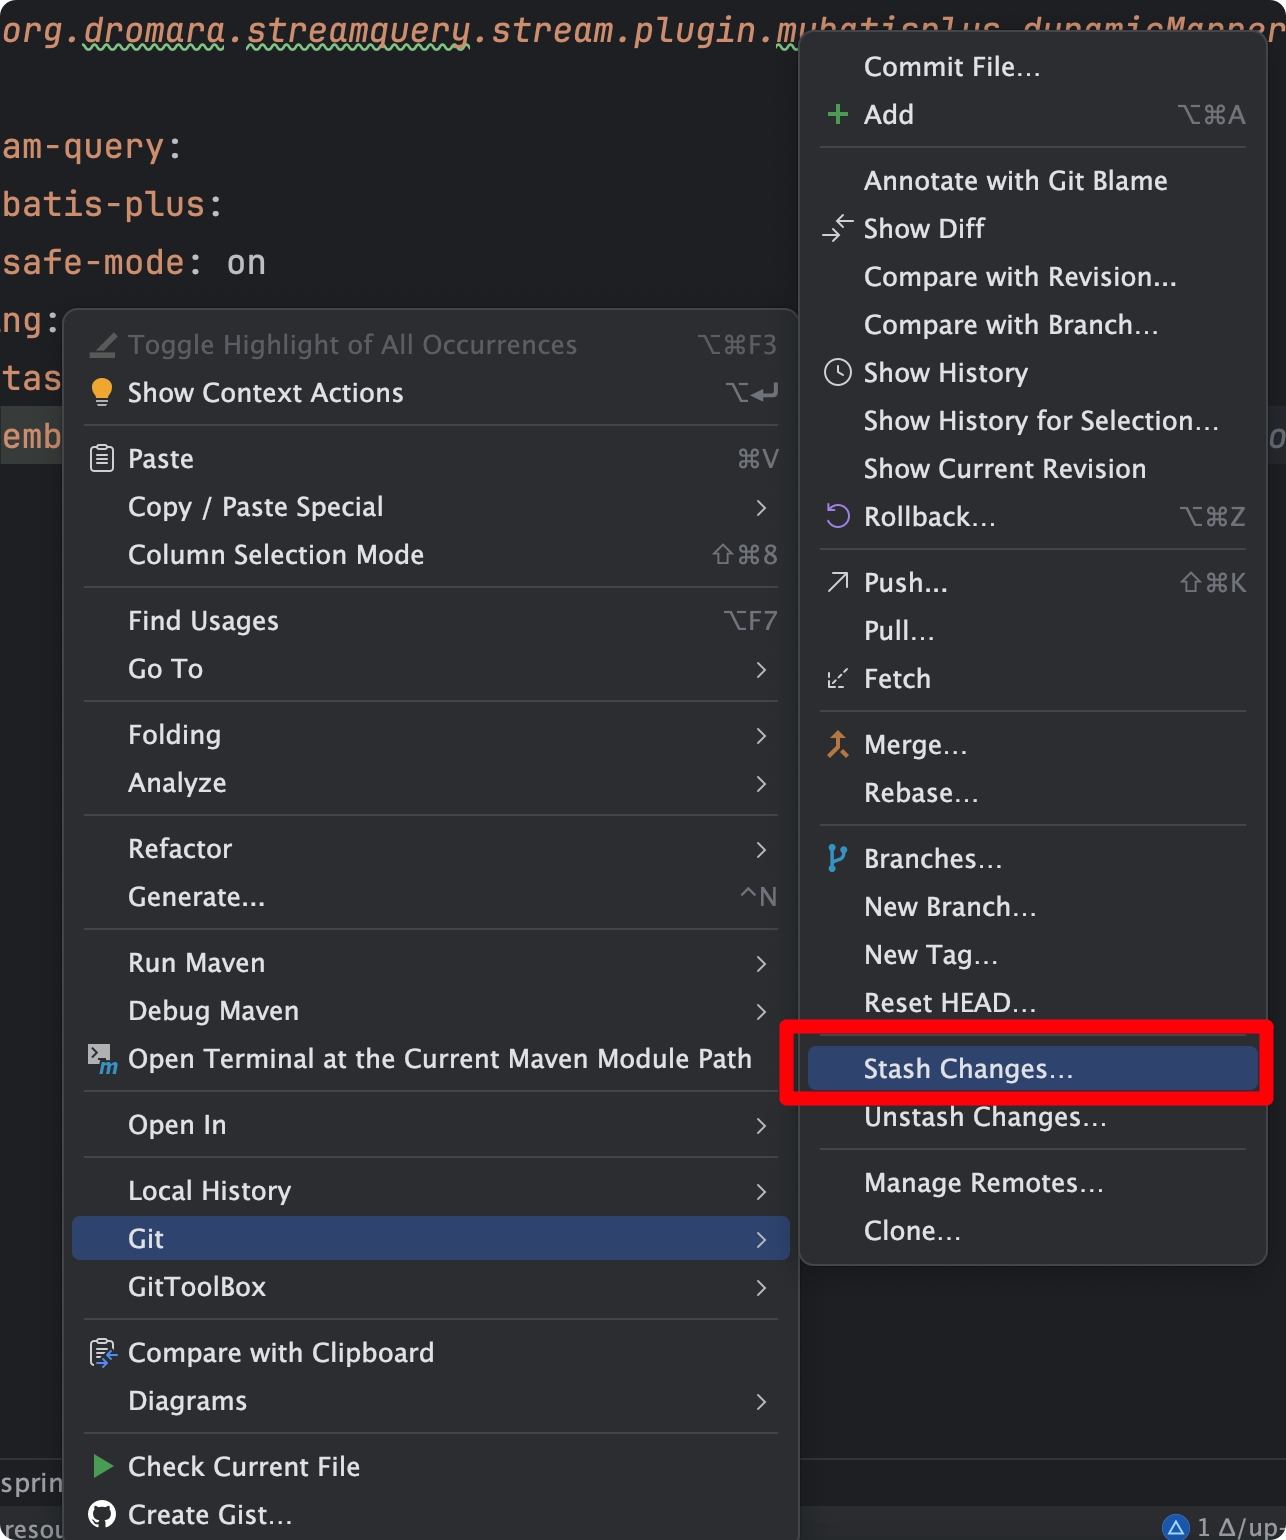Click the safe-mode line in editor
1286x1540 pixels.
(x=134, y=263)
